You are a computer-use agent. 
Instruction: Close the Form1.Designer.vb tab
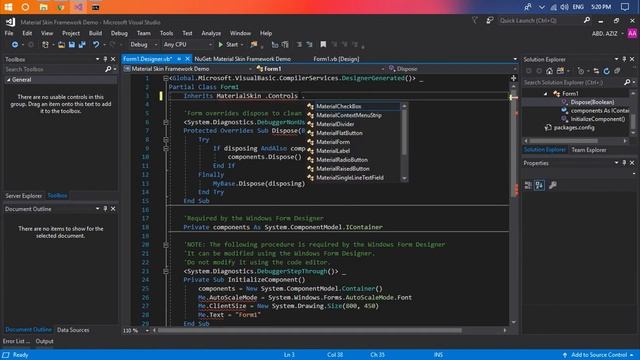pos(187,59)
